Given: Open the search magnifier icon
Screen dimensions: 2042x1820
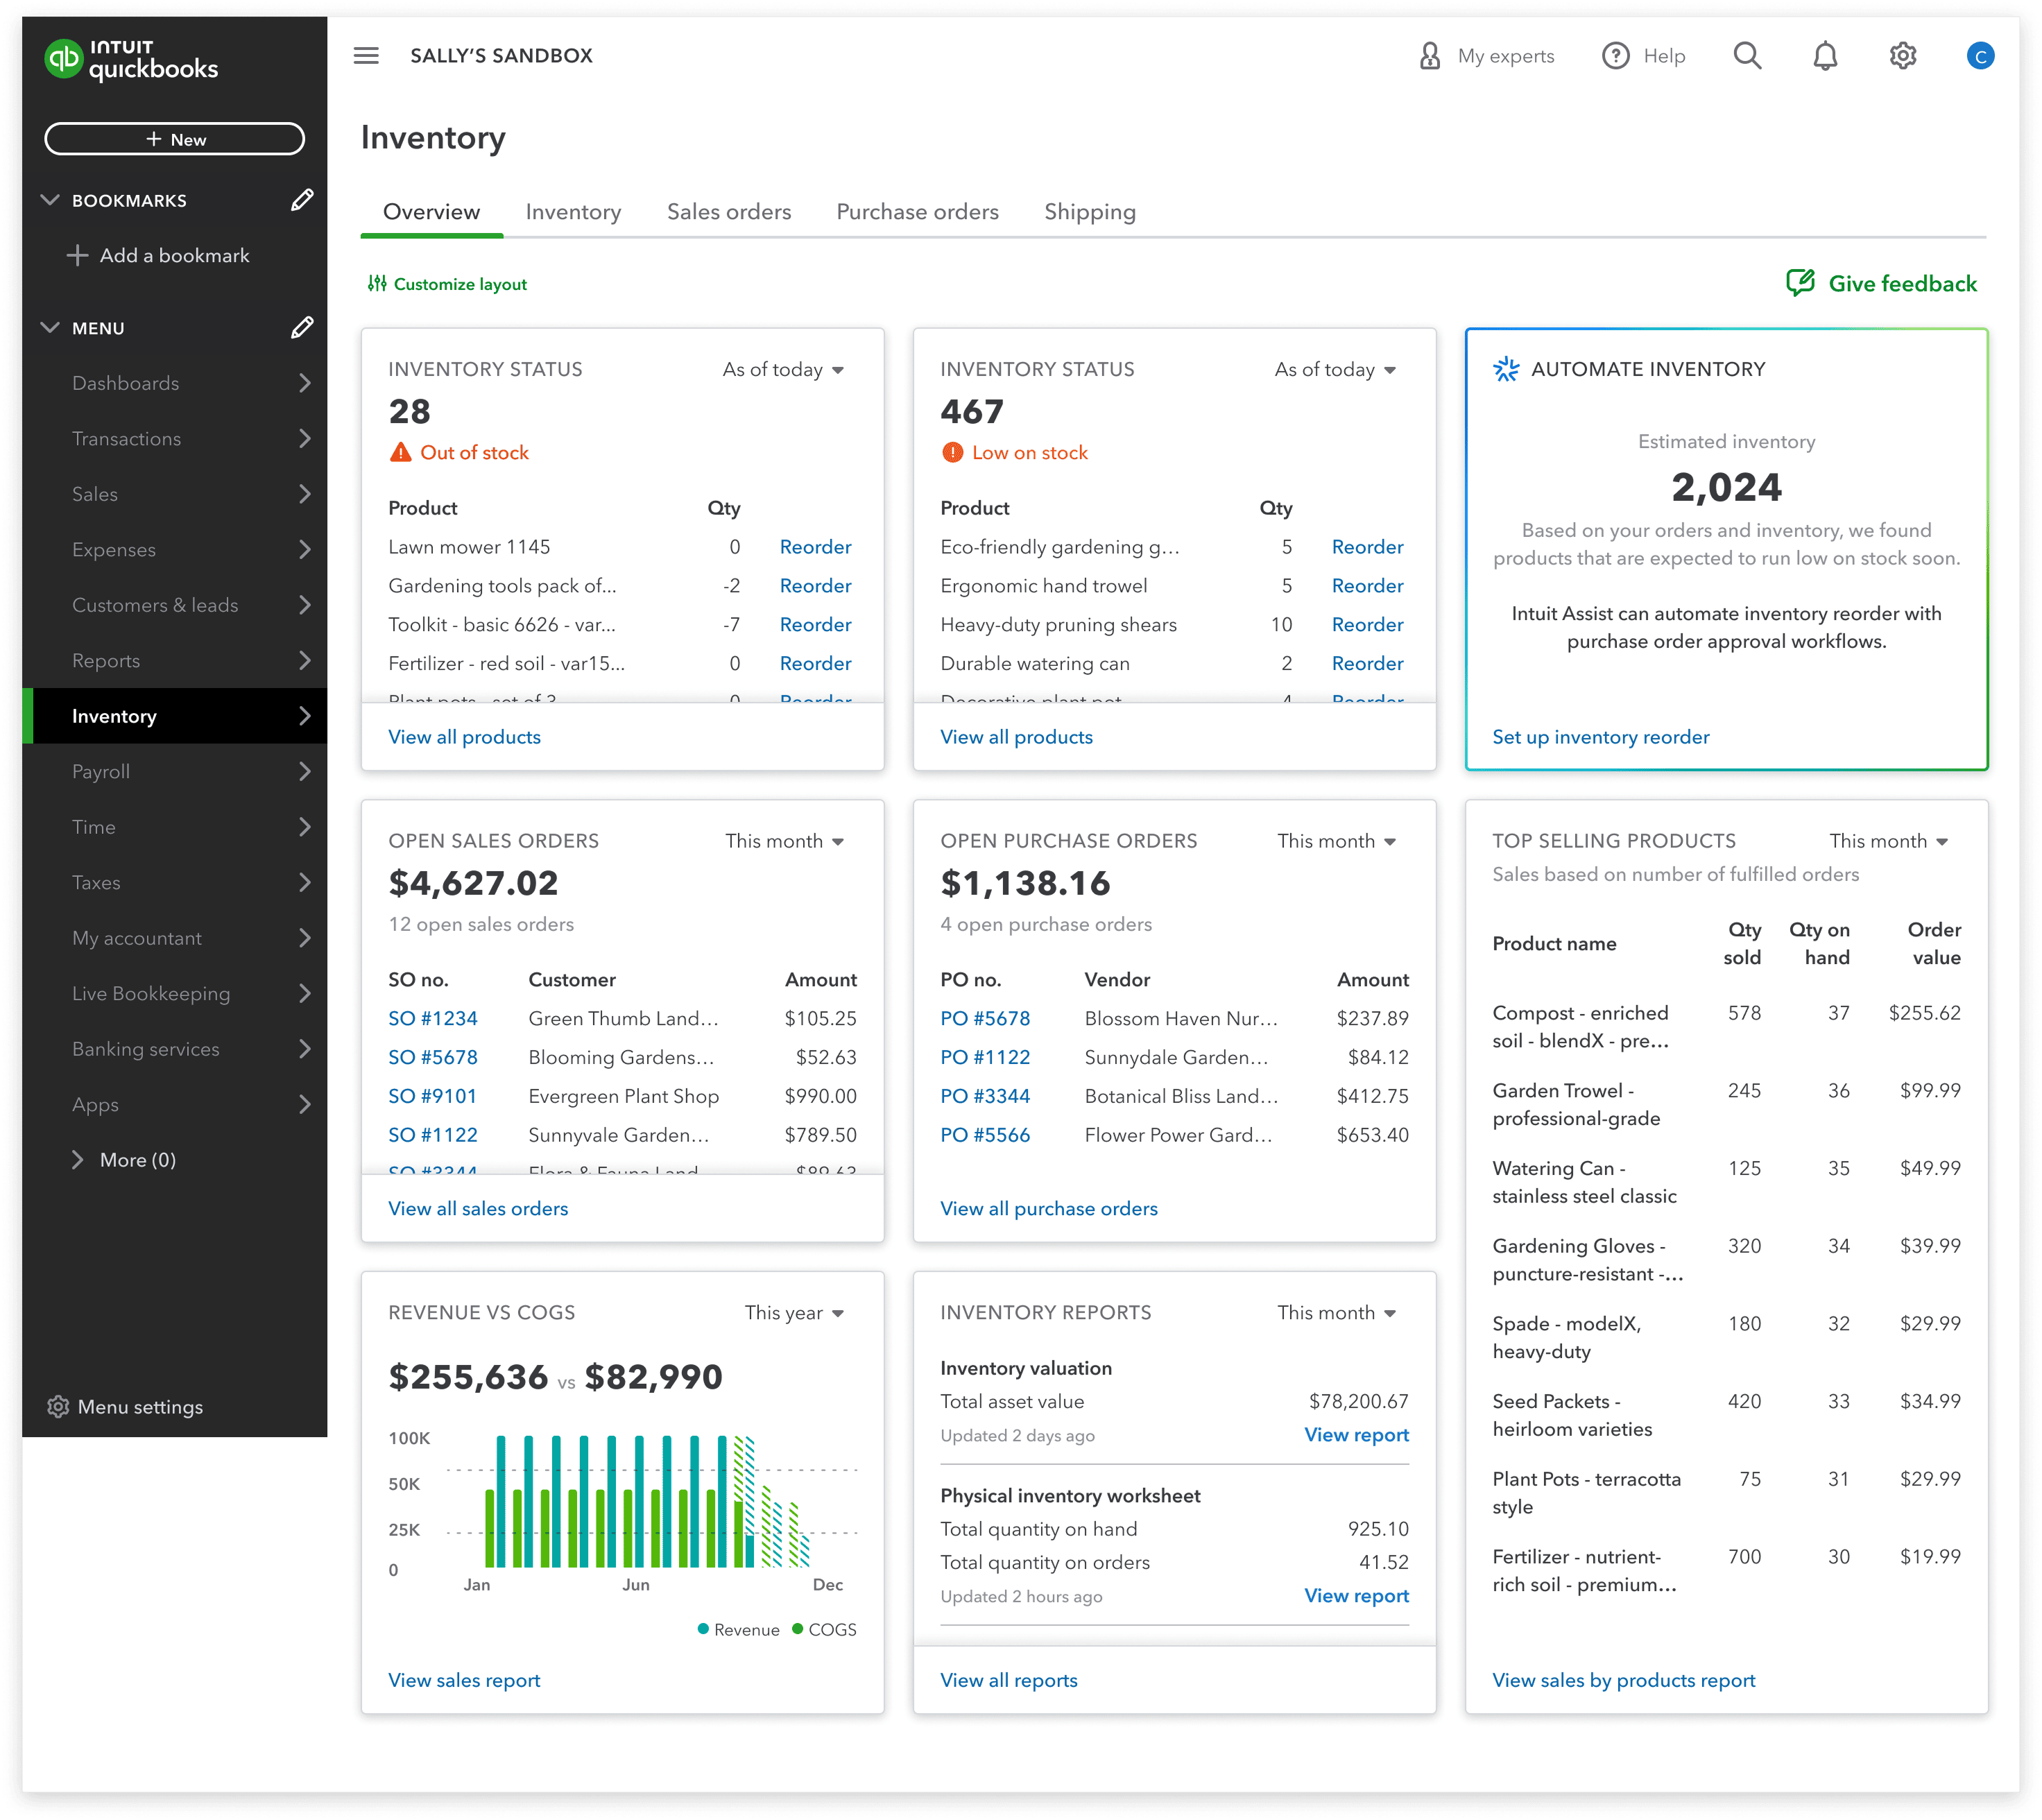Looking at the screenshot, I should pos(1747,56).
